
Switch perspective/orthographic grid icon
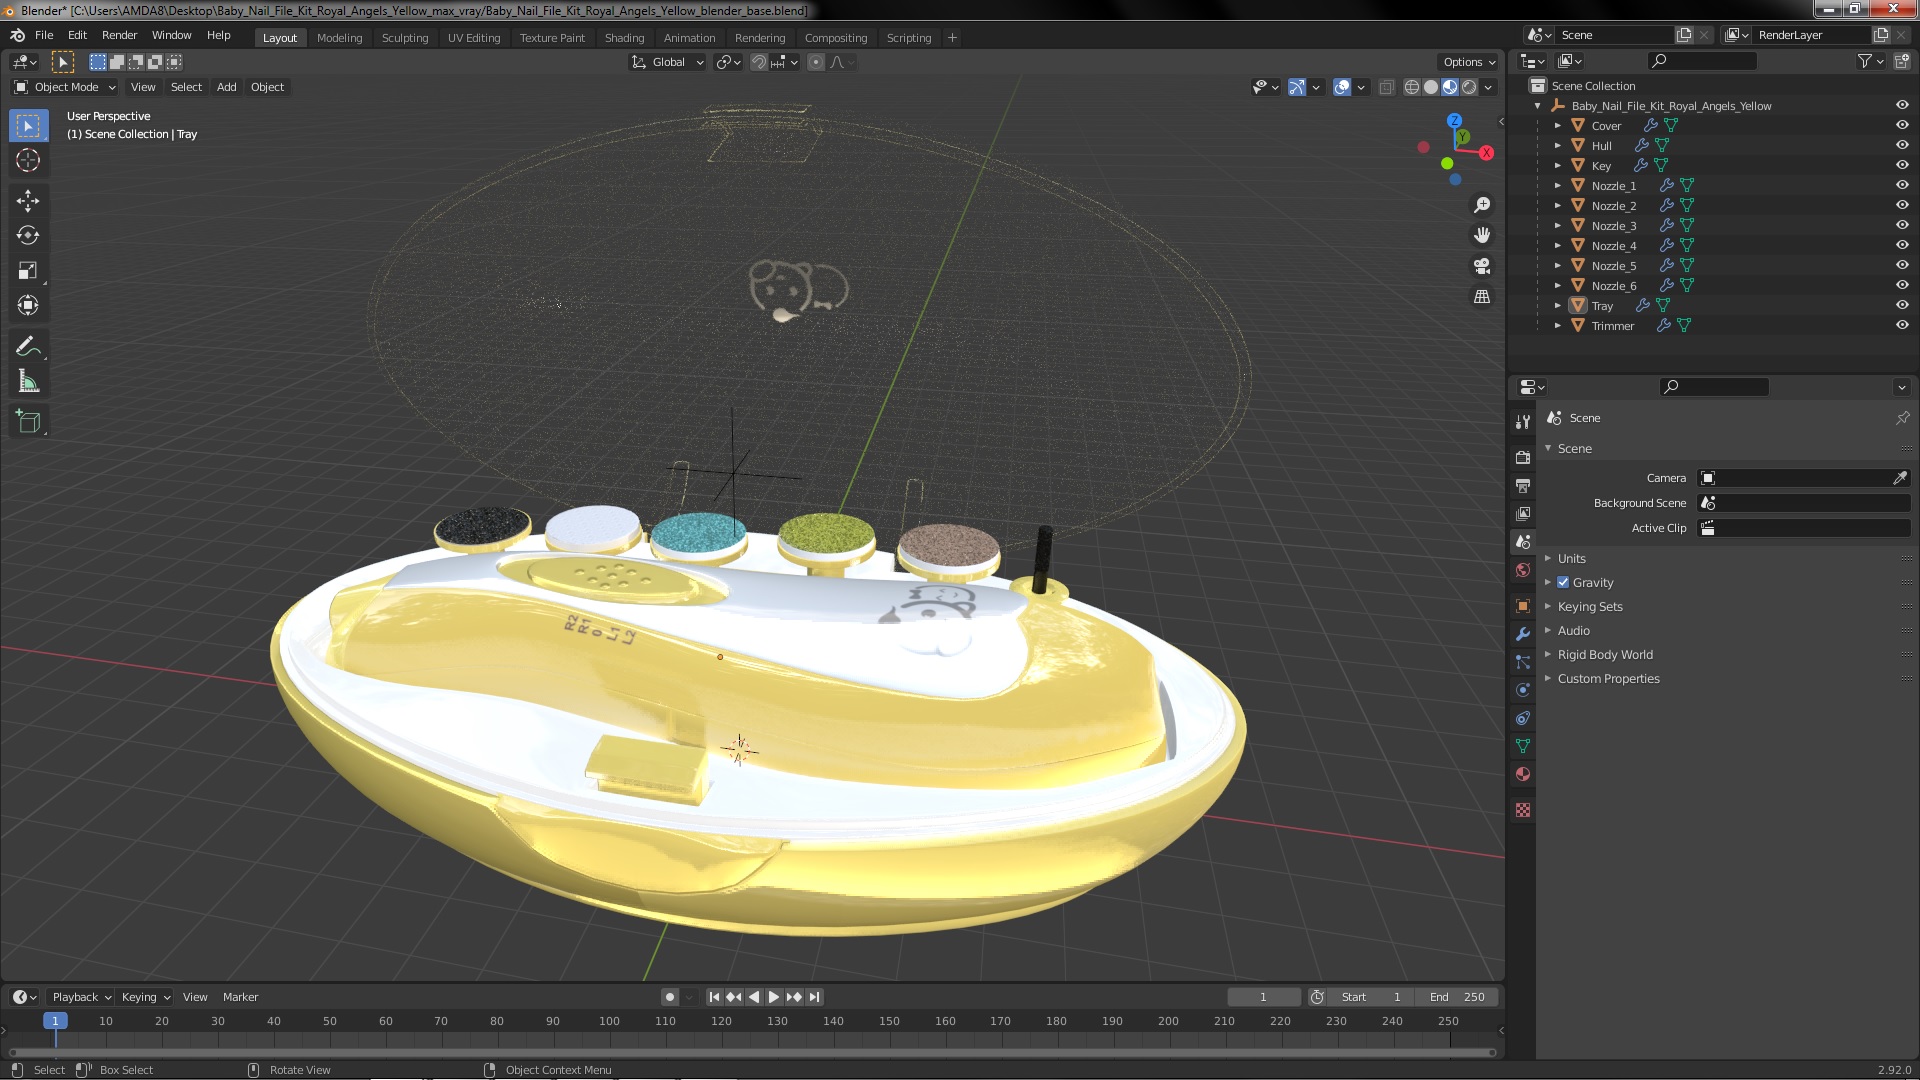pos(1482,297)
